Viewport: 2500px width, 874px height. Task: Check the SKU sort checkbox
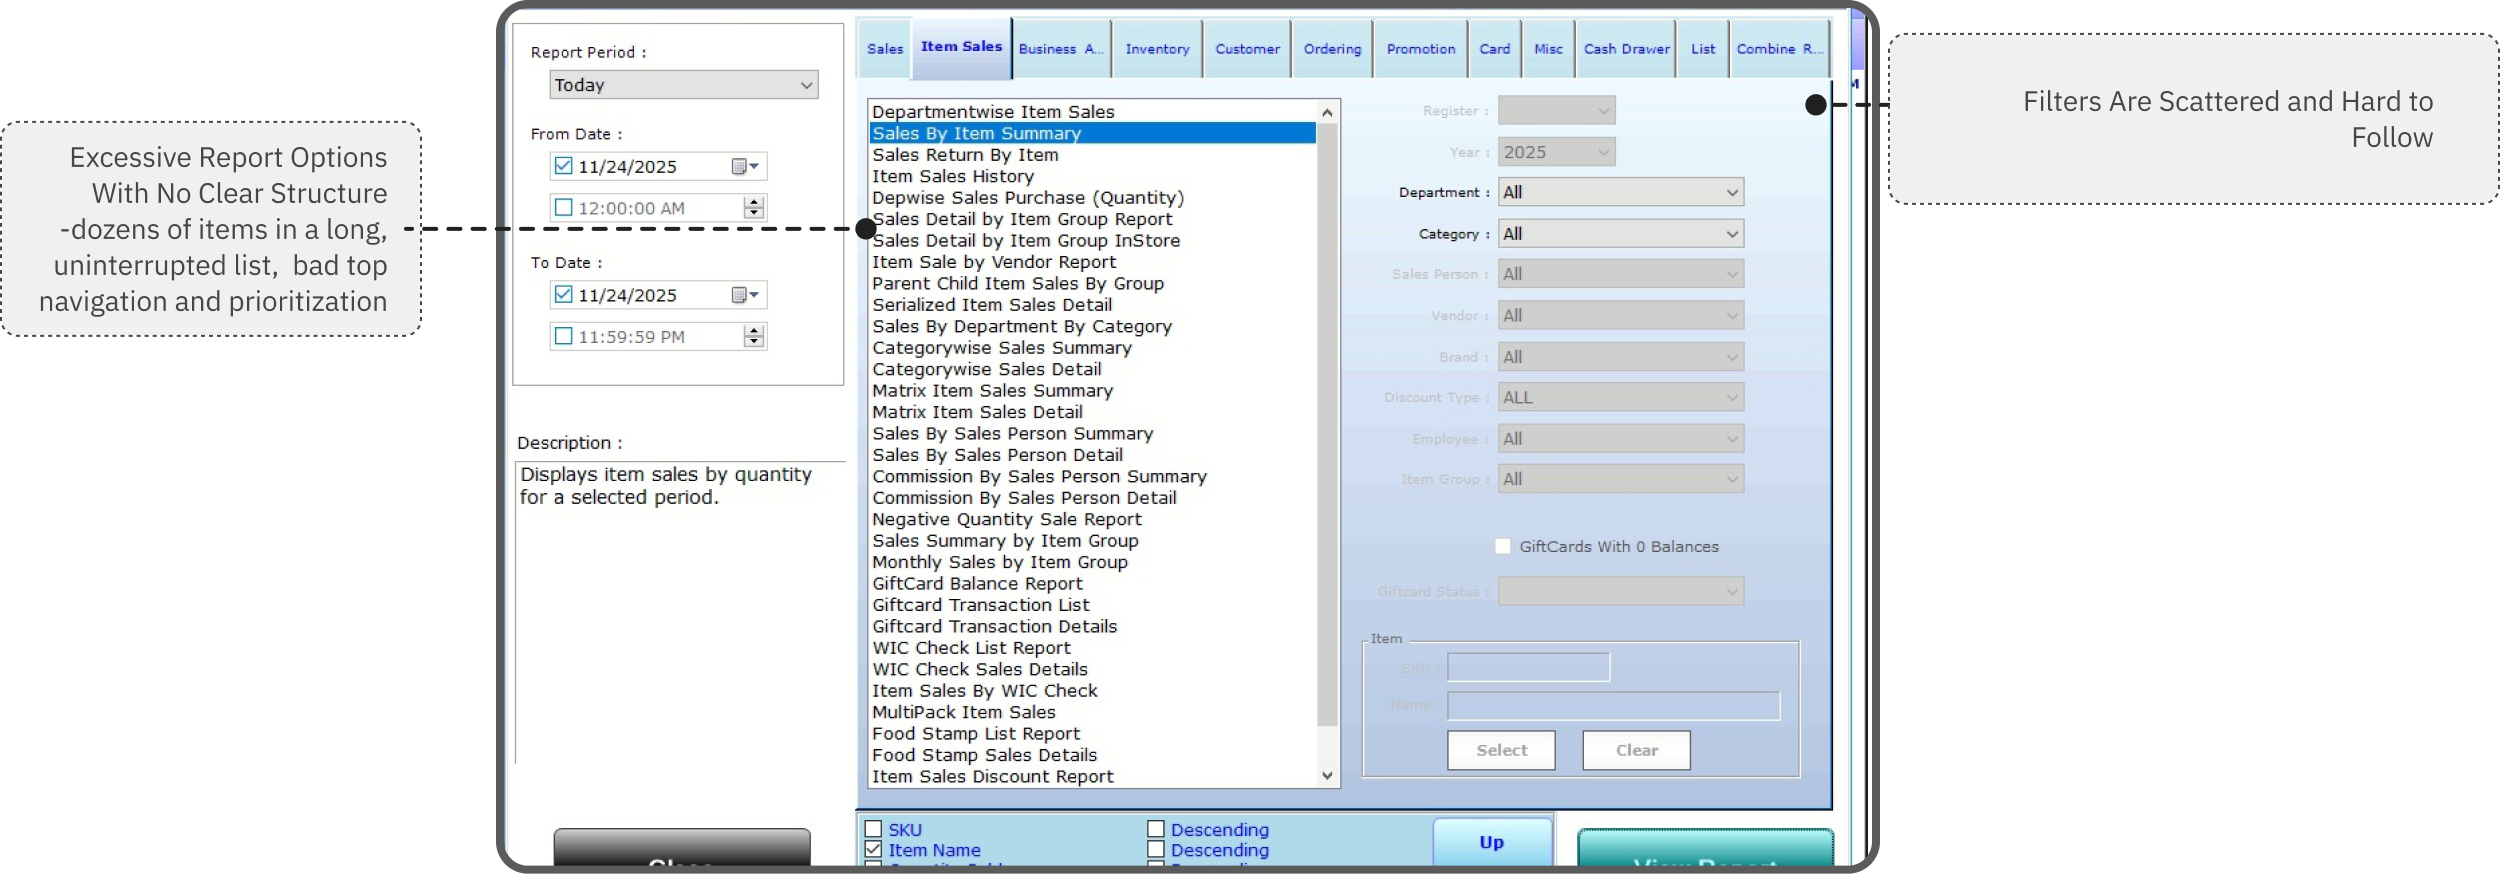(x=873, y=829)
